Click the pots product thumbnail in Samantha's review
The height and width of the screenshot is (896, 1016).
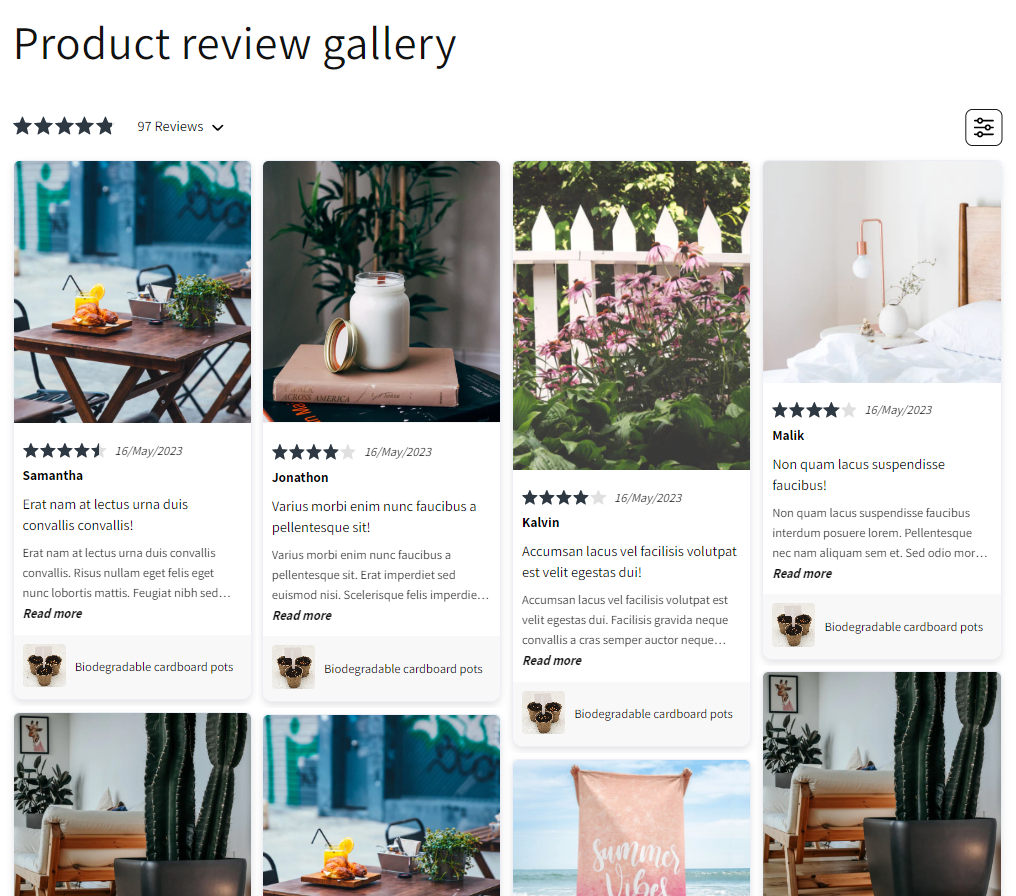click(44, 665)
